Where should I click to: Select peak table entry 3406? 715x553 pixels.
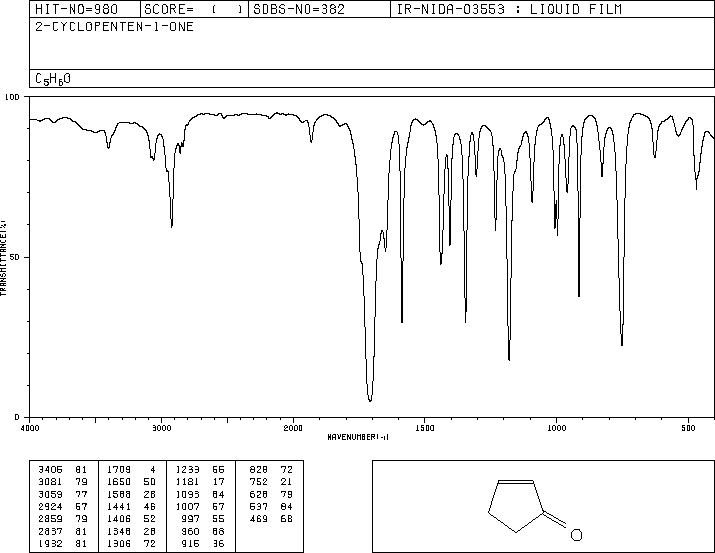point(50,470)
